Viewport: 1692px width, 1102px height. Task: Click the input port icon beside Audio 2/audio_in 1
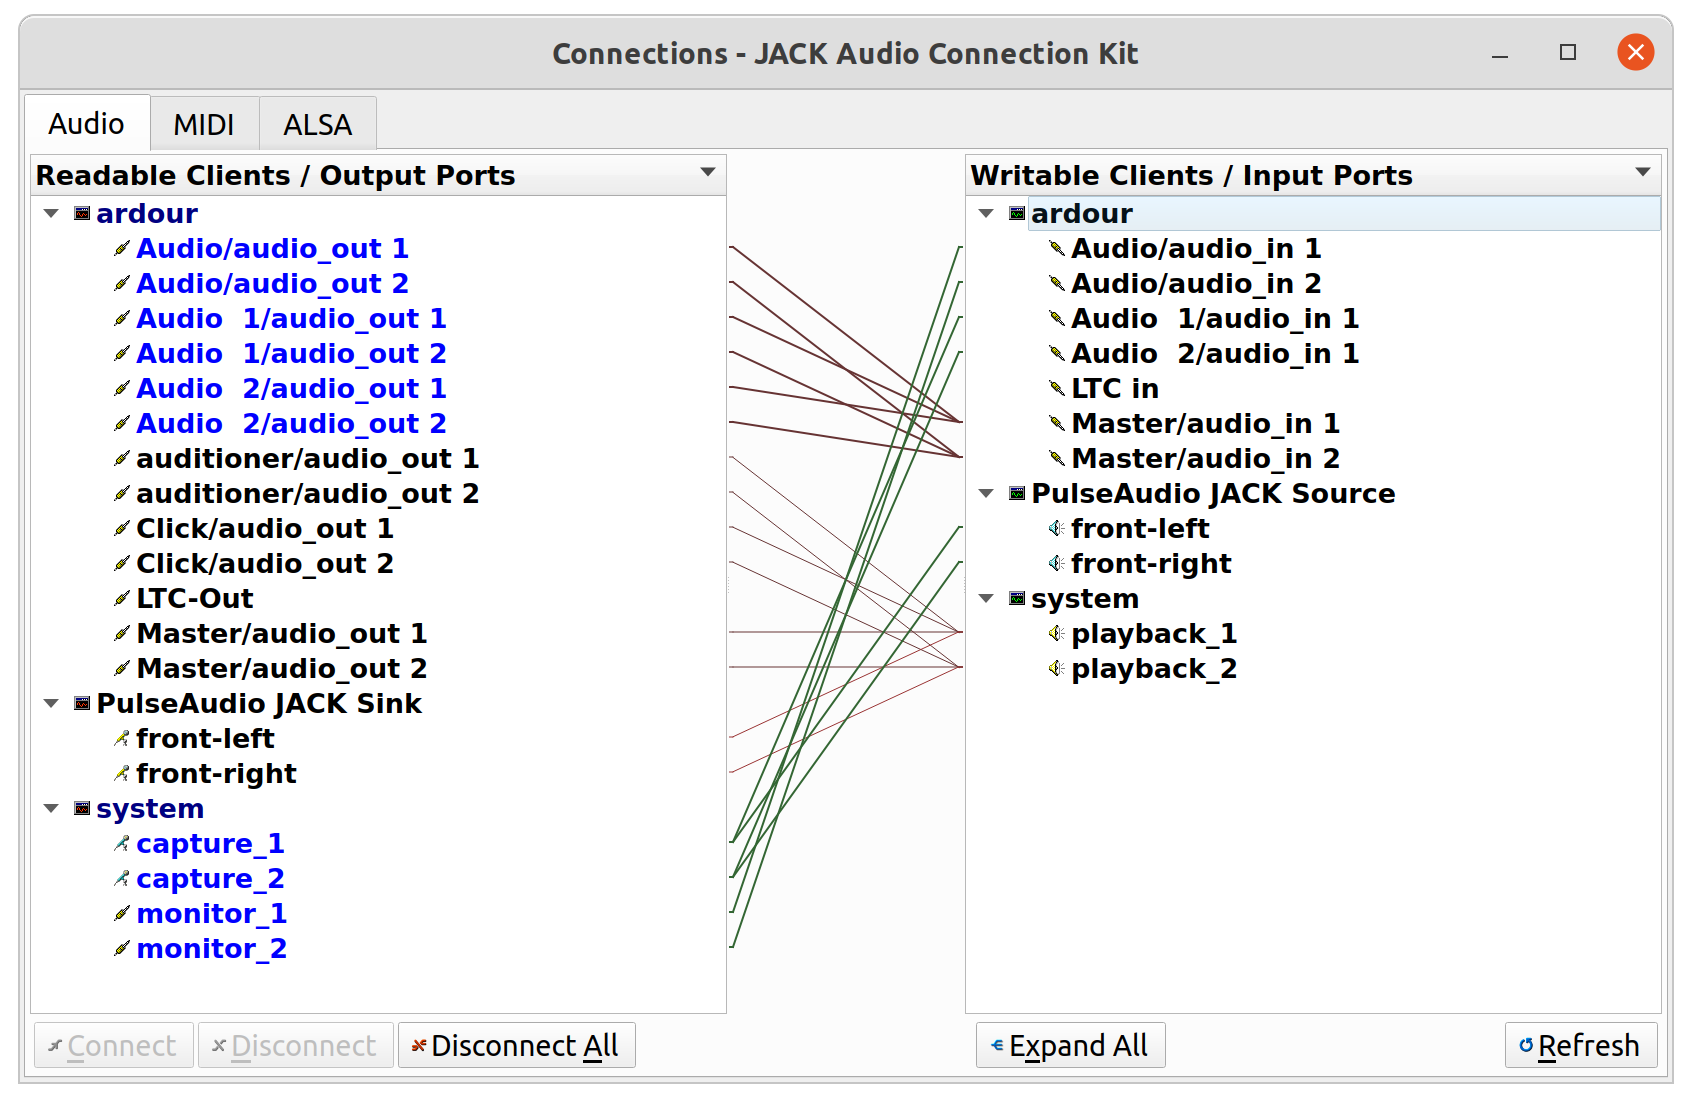1057,353
